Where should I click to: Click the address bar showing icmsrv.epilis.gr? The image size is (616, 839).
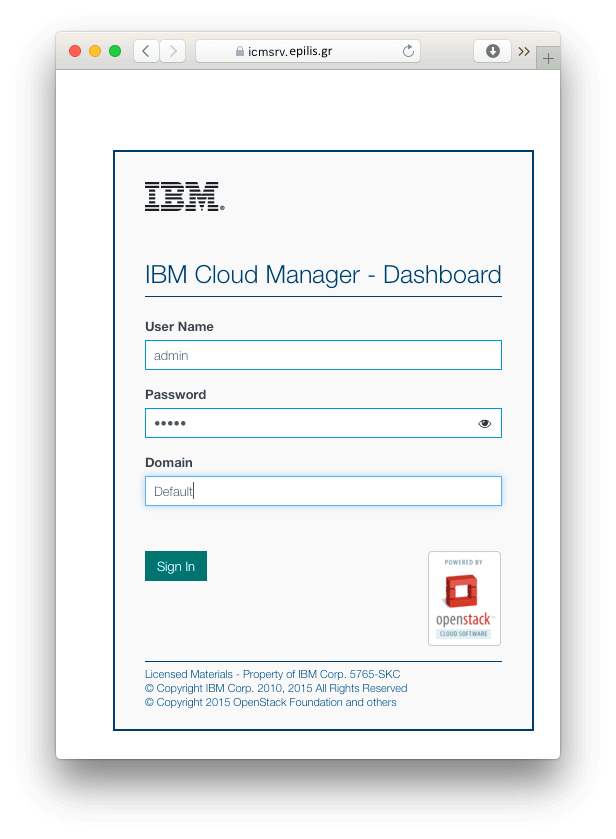coord(308,51)
